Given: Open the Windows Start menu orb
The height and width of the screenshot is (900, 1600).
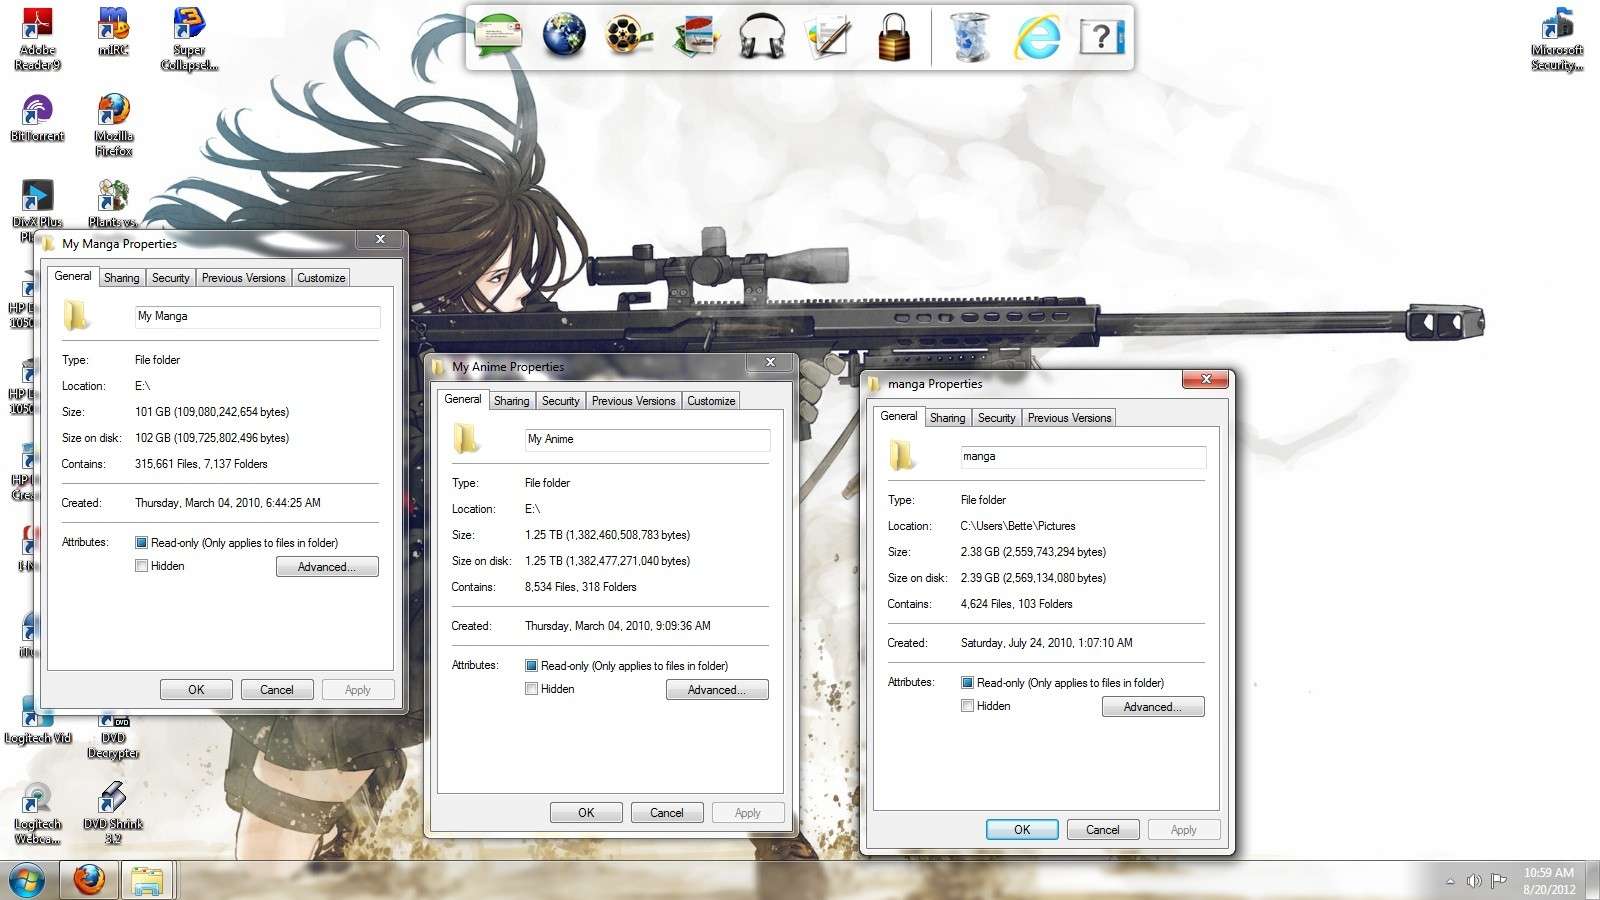Looking at the screenshot, I should (x=28, y=880).
